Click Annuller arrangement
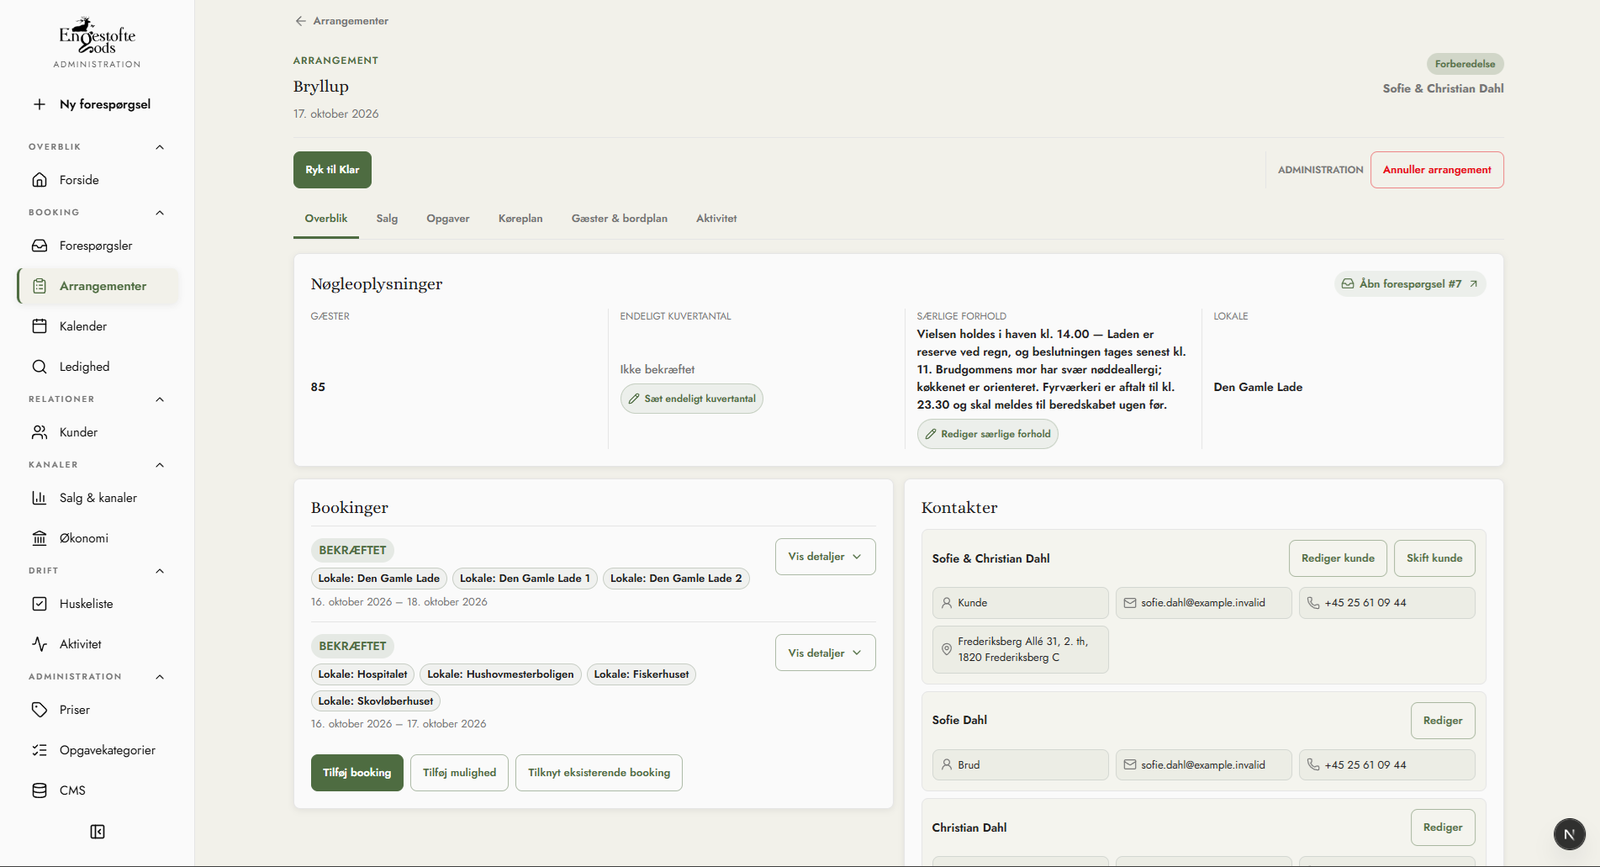 point(1437,170)
